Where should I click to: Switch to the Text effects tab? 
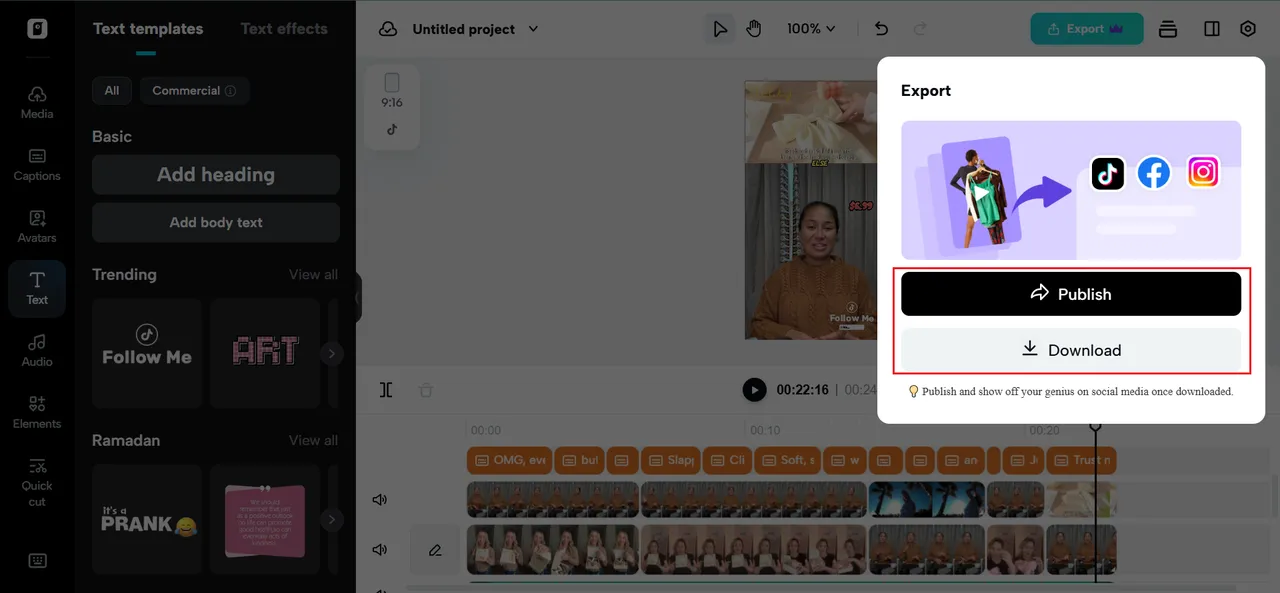[x=284, y=29]
